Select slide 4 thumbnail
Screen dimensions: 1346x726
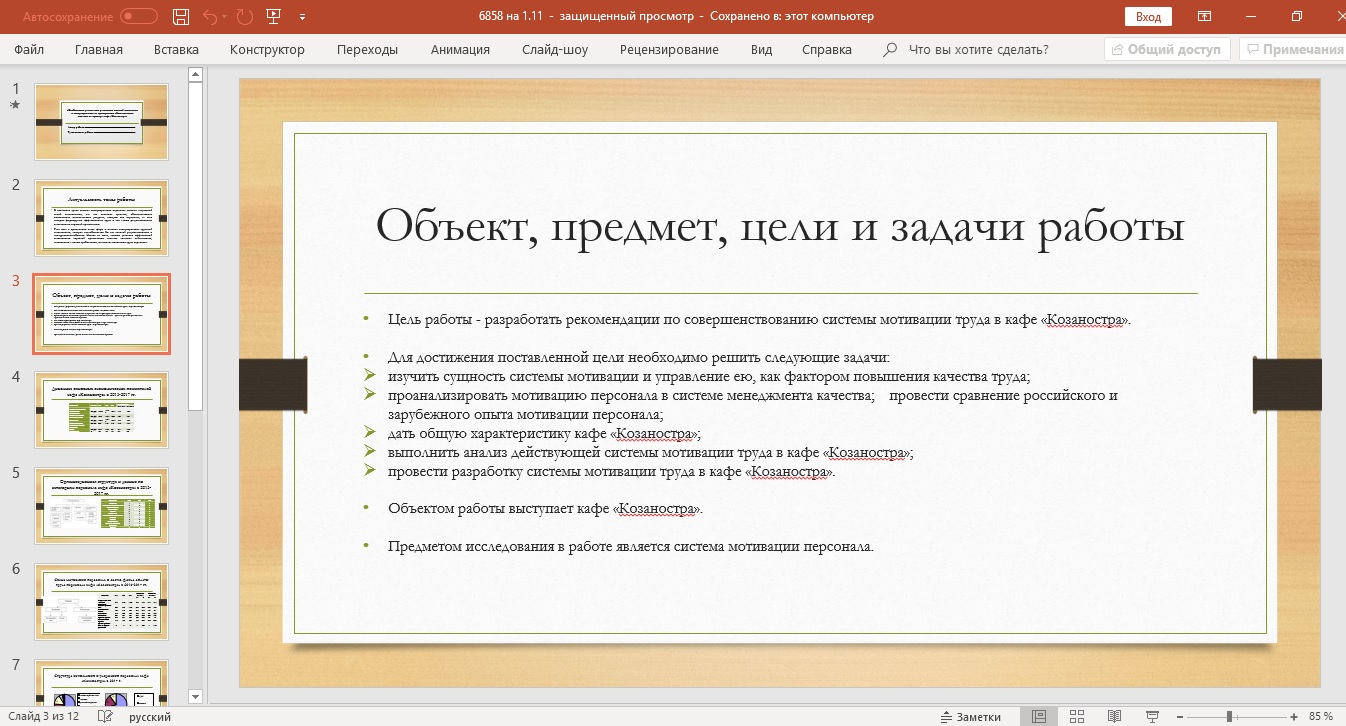coord(102,410)
